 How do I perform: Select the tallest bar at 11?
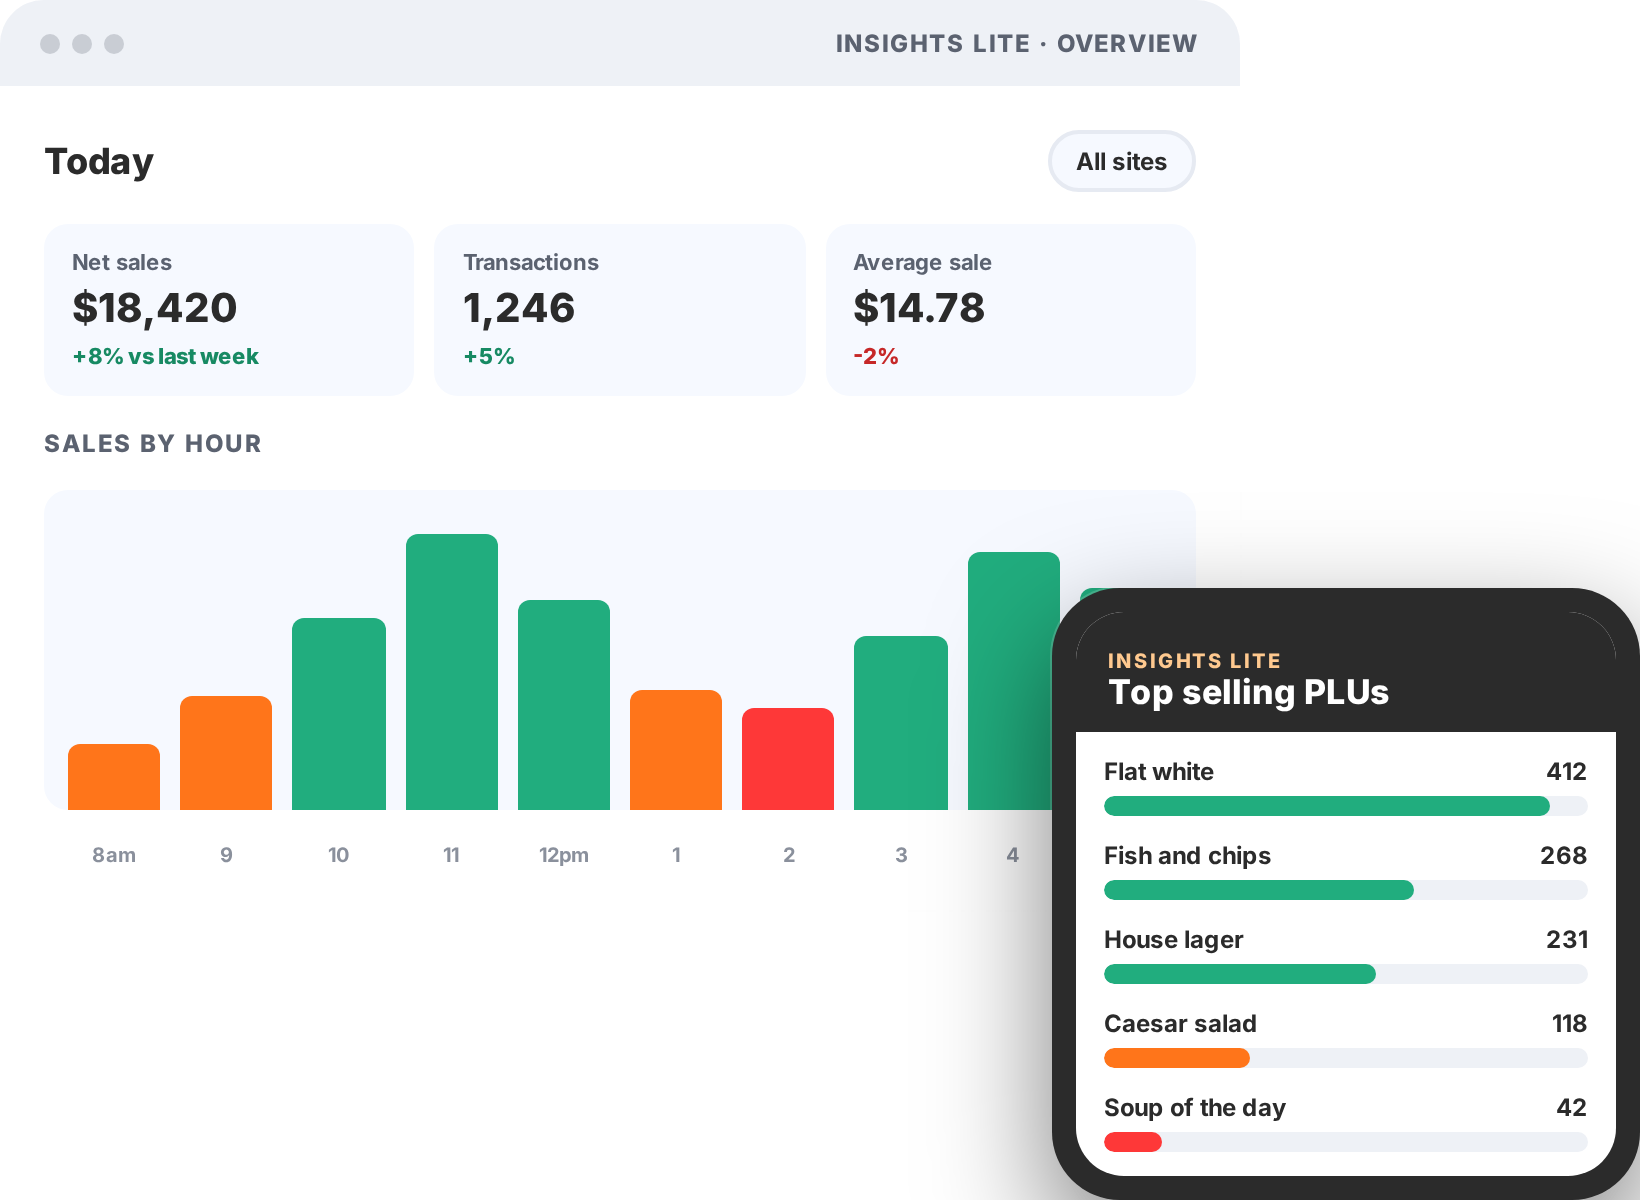[452, 672]
